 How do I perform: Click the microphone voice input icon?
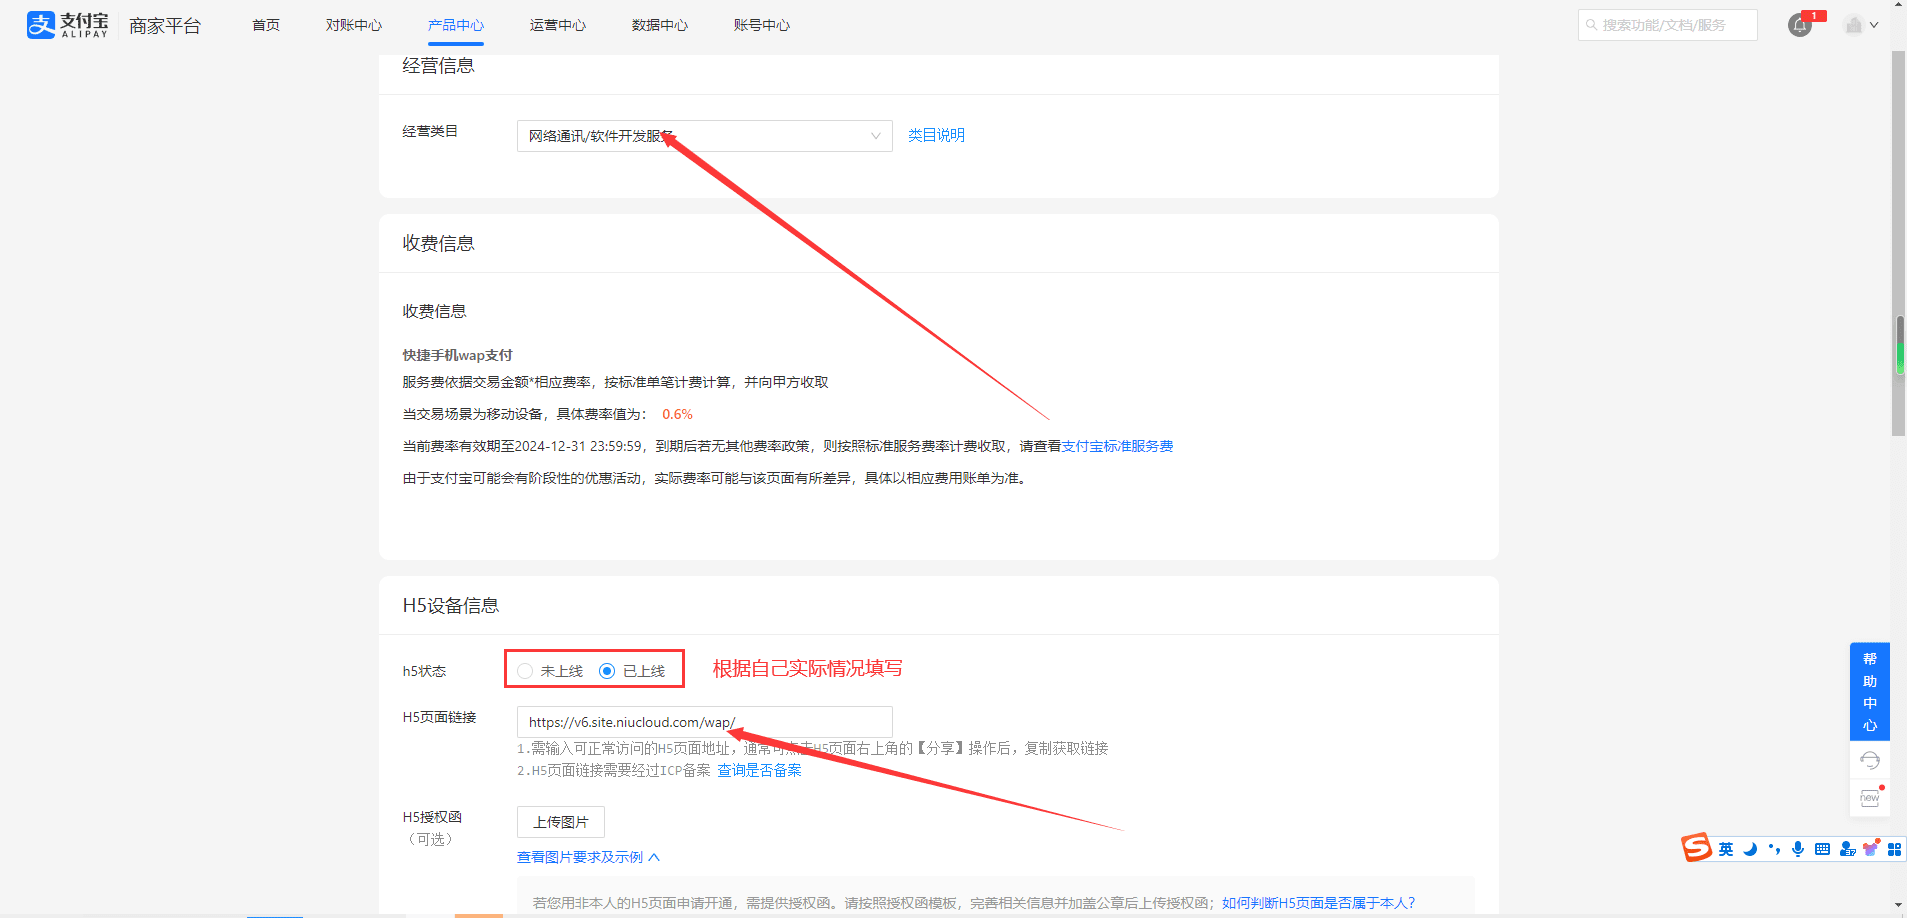click(1798, 849)
